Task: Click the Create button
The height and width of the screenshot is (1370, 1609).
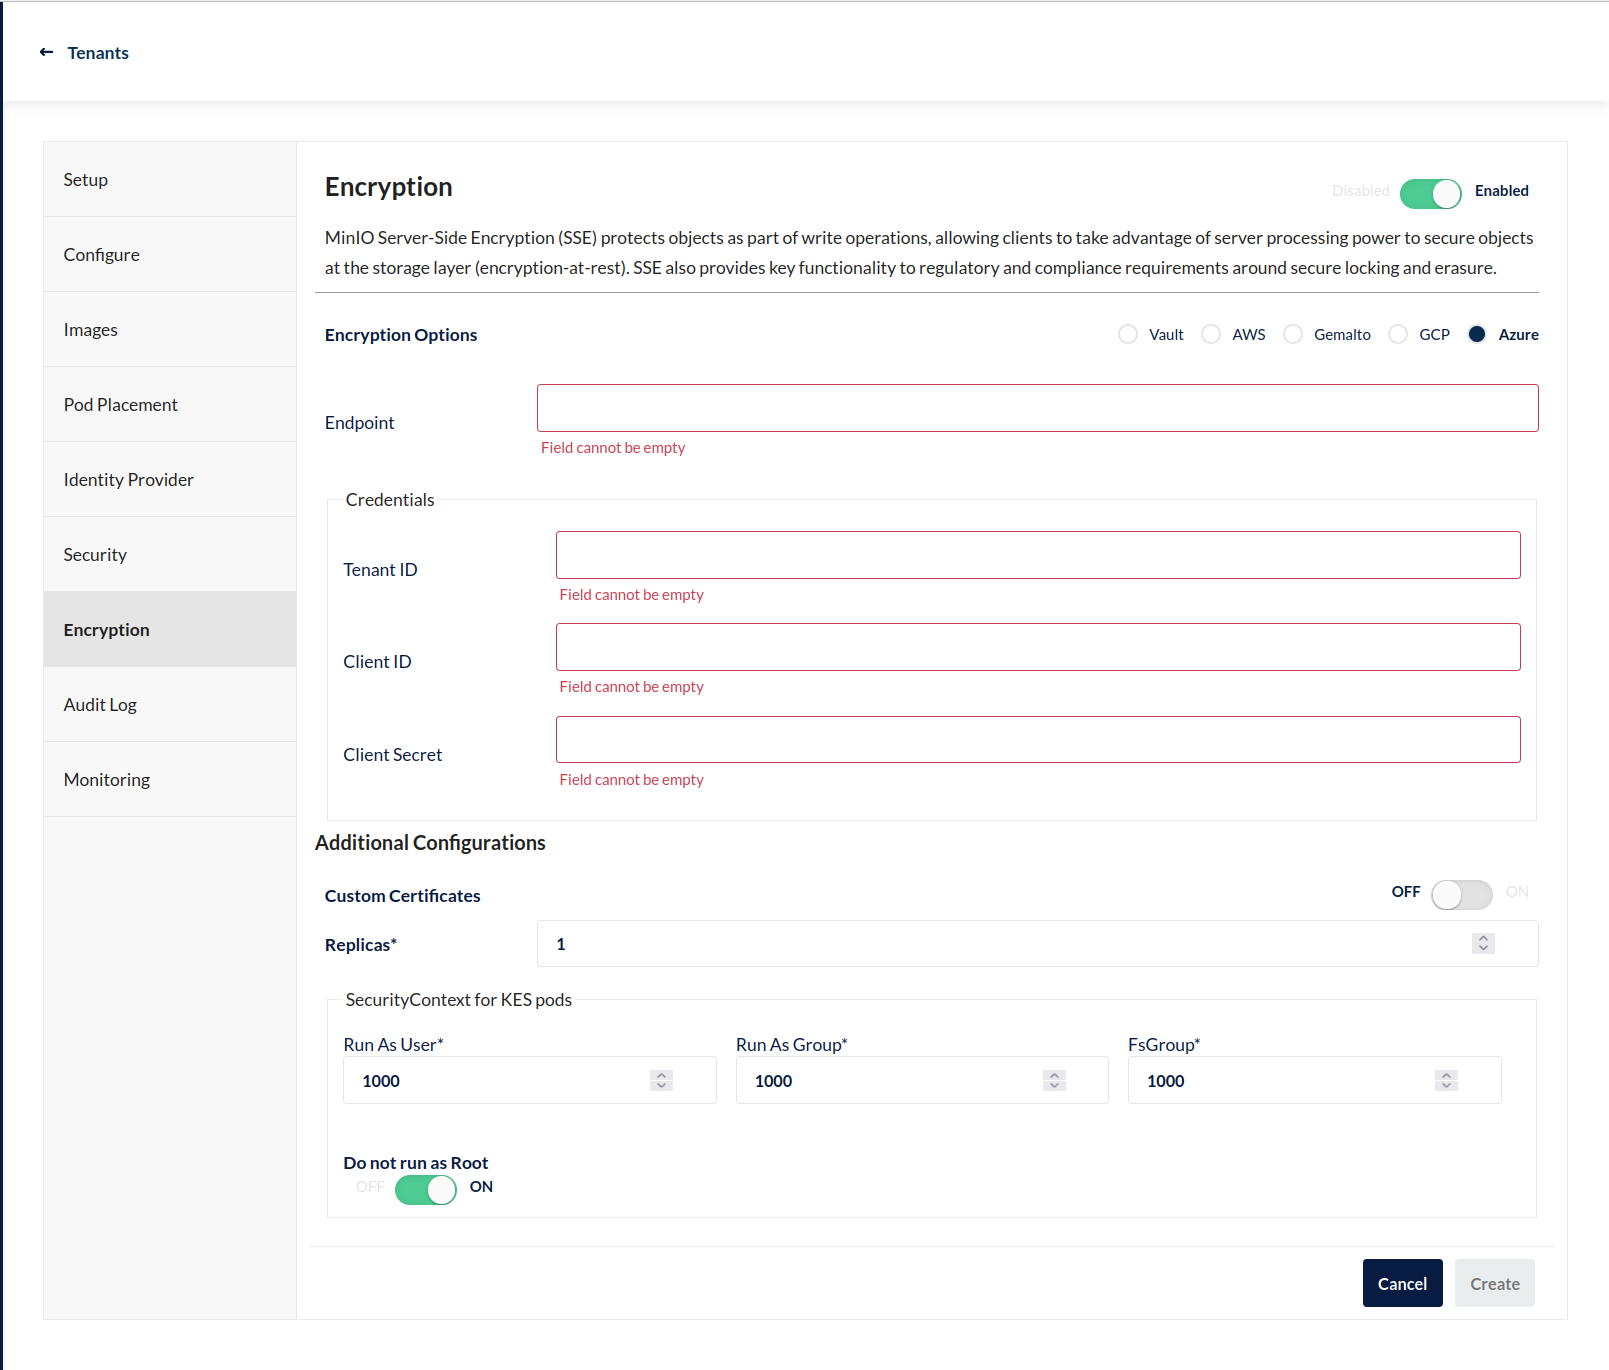Action: 1495,1283
